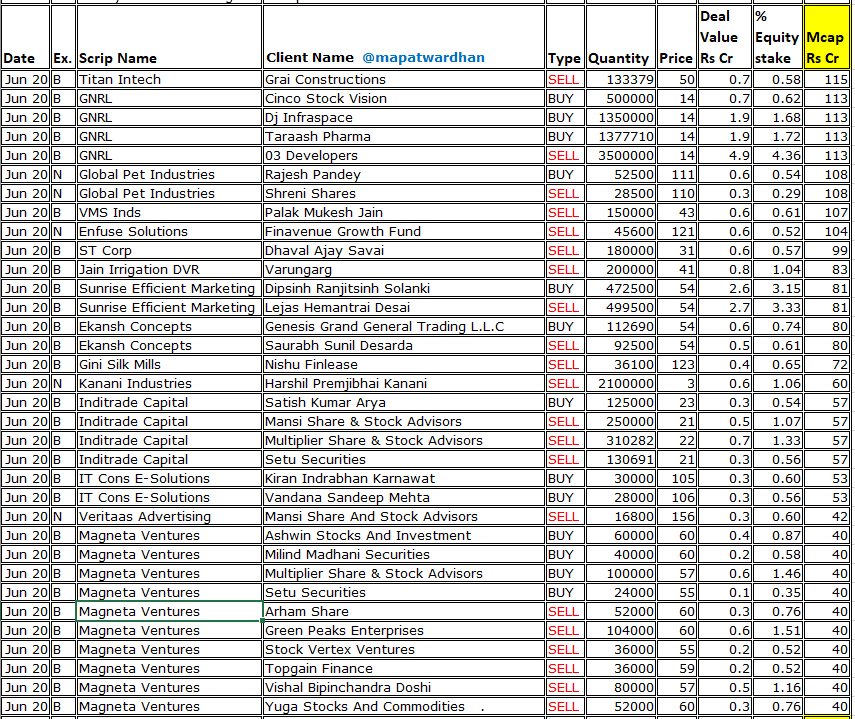Viewport: 855px width, 719px height.
Task: Select the 'Titan Intech' scrip cell
Action: 169,80
